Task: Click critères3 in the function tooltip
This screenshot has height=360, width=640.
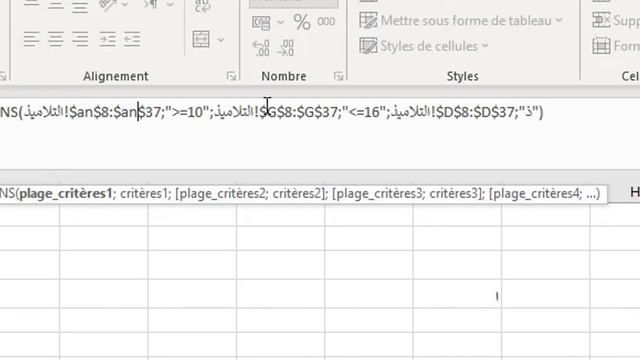Action: (x=454, y=193)
